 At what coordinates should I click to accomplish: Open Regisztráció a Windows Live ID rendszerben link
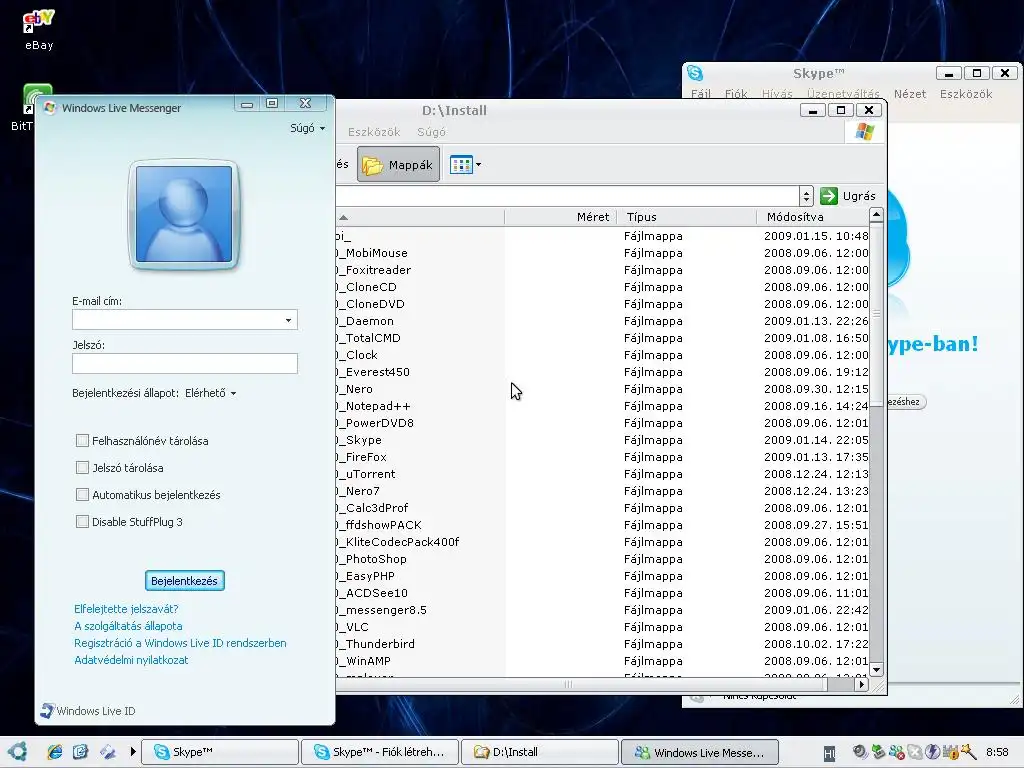coord(180,643)
